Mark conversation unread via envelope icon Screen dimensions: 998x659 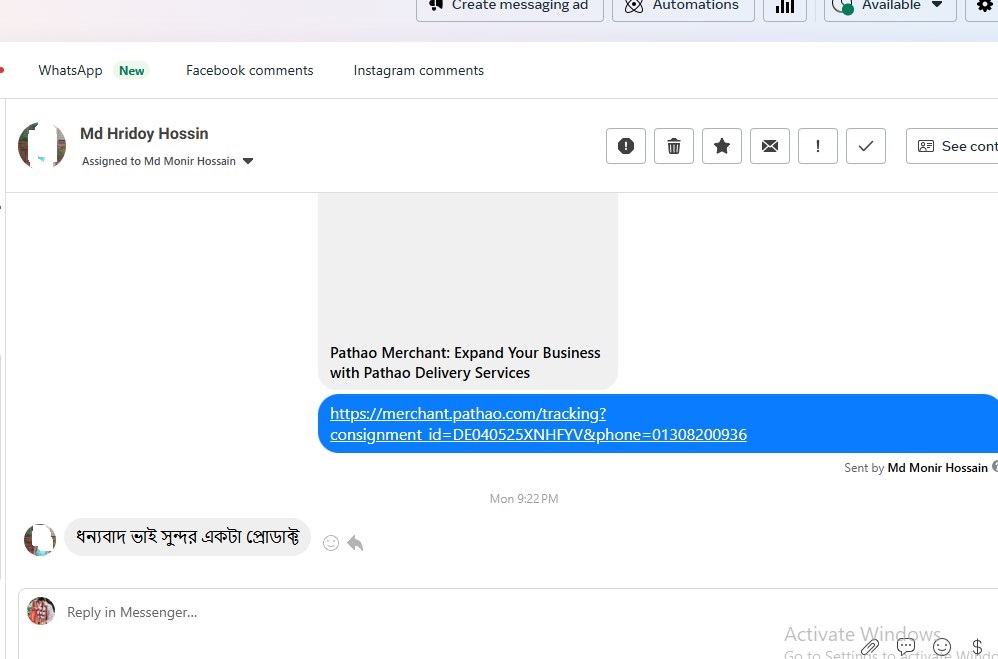[770, 146]
